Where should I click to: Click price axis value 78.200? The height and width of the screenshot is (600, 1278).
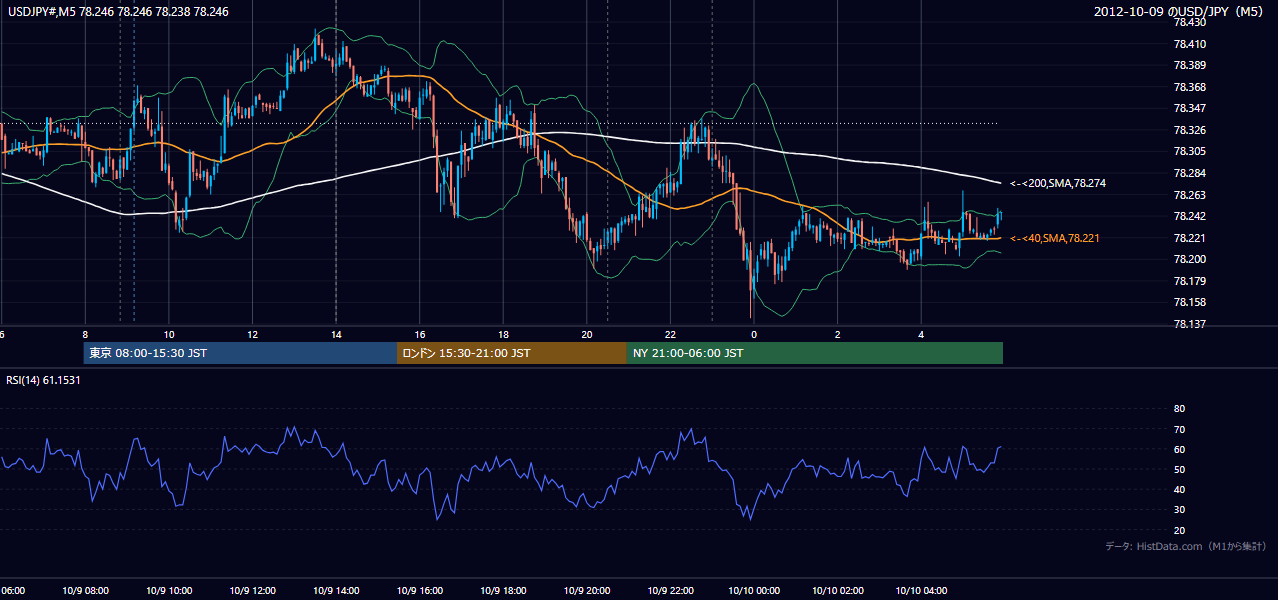[x=1191, y=259]
